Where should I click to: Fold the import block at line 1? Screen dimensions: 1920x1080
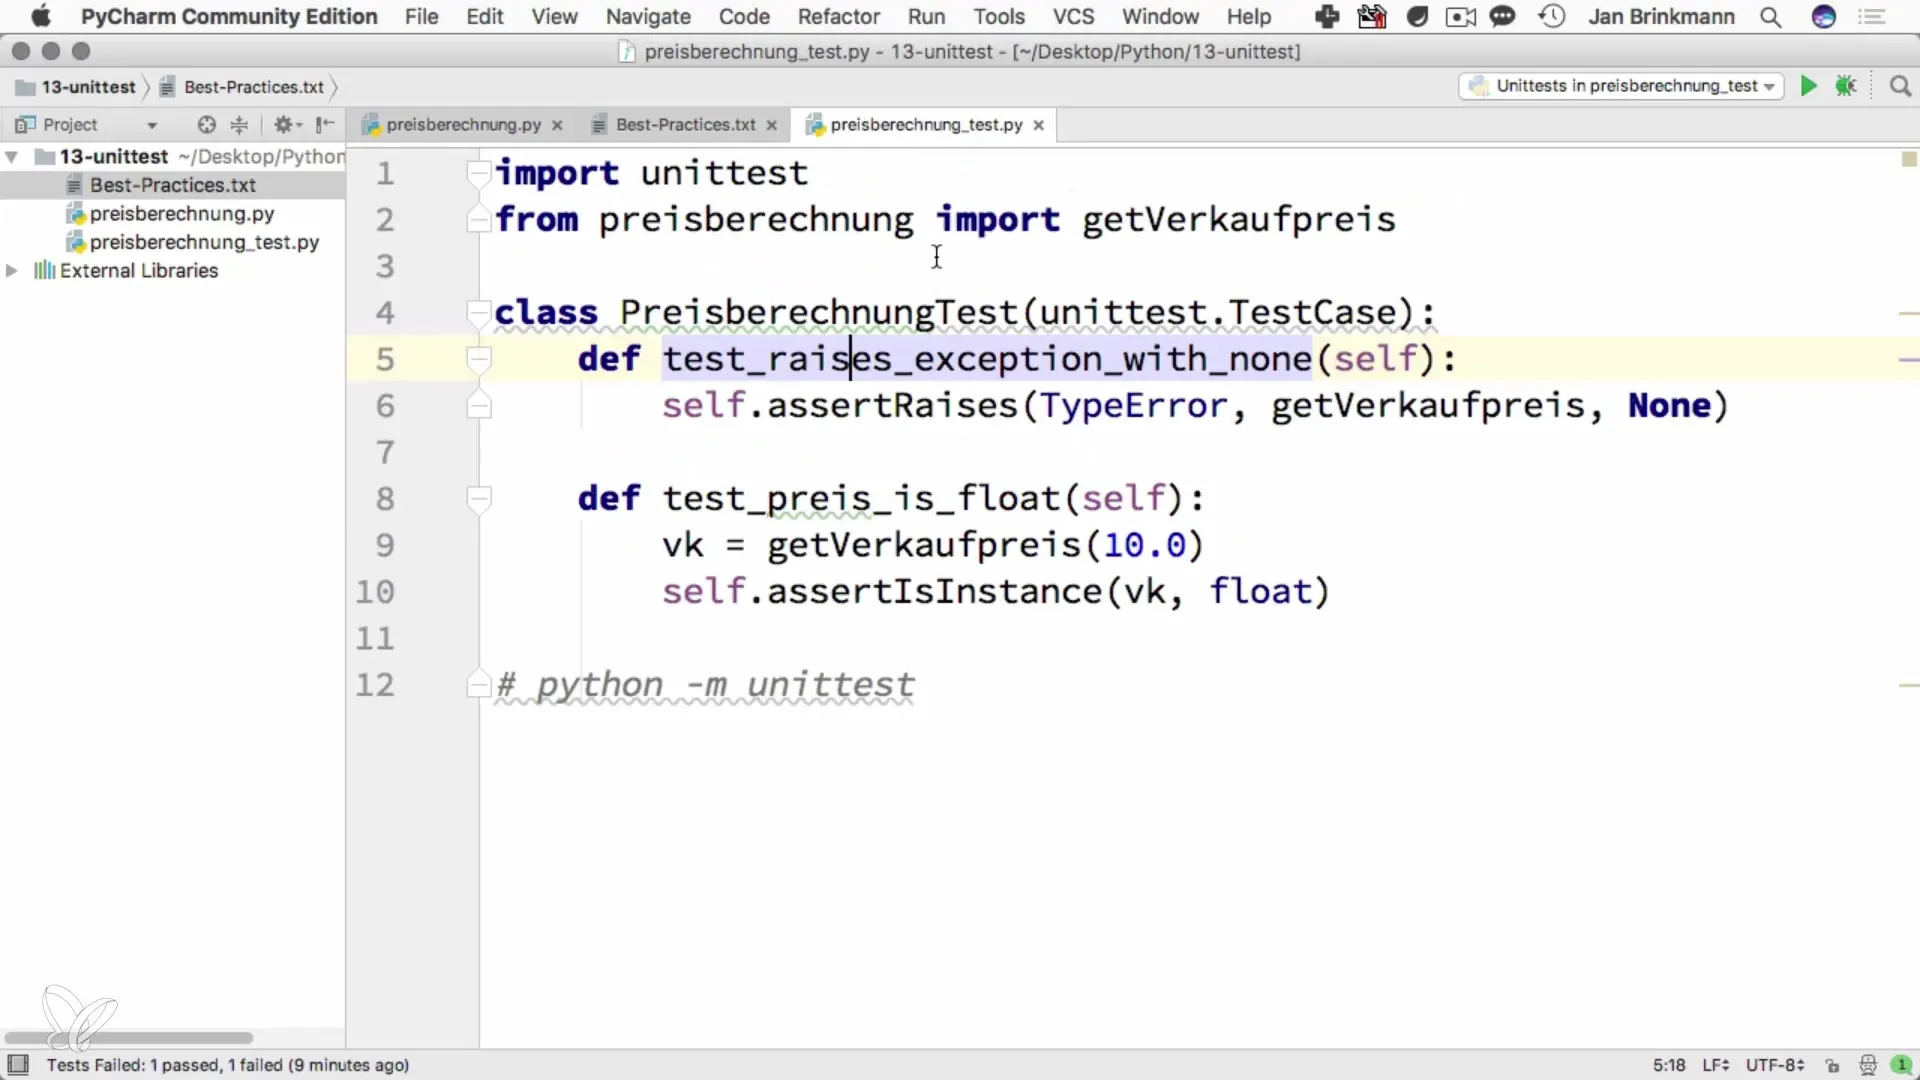coord(479,173)
